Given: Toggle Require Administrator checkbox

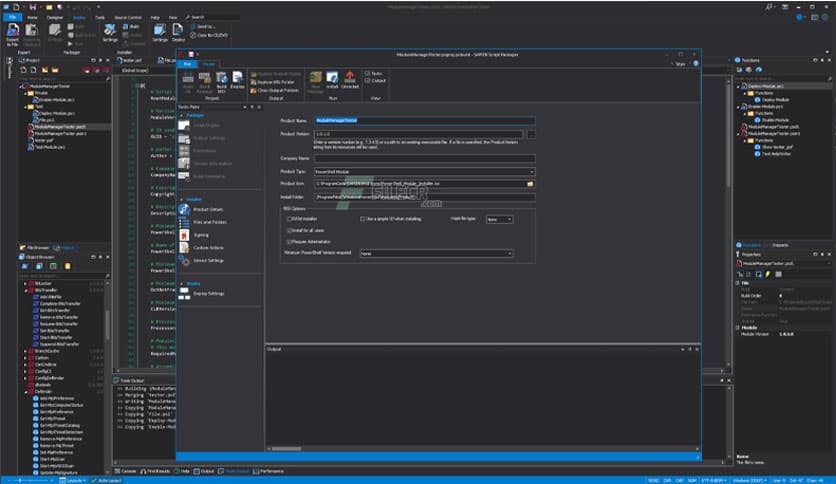Looking at the screenshot, I should (290, 242).
